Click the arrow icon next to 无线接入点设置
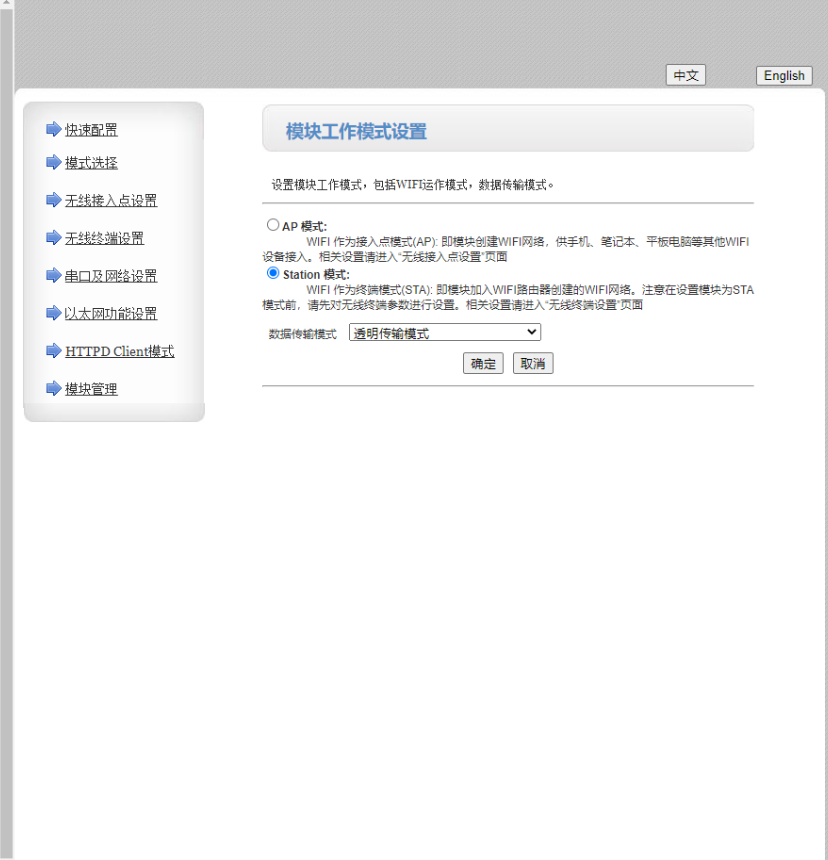 tap(54, 200)
